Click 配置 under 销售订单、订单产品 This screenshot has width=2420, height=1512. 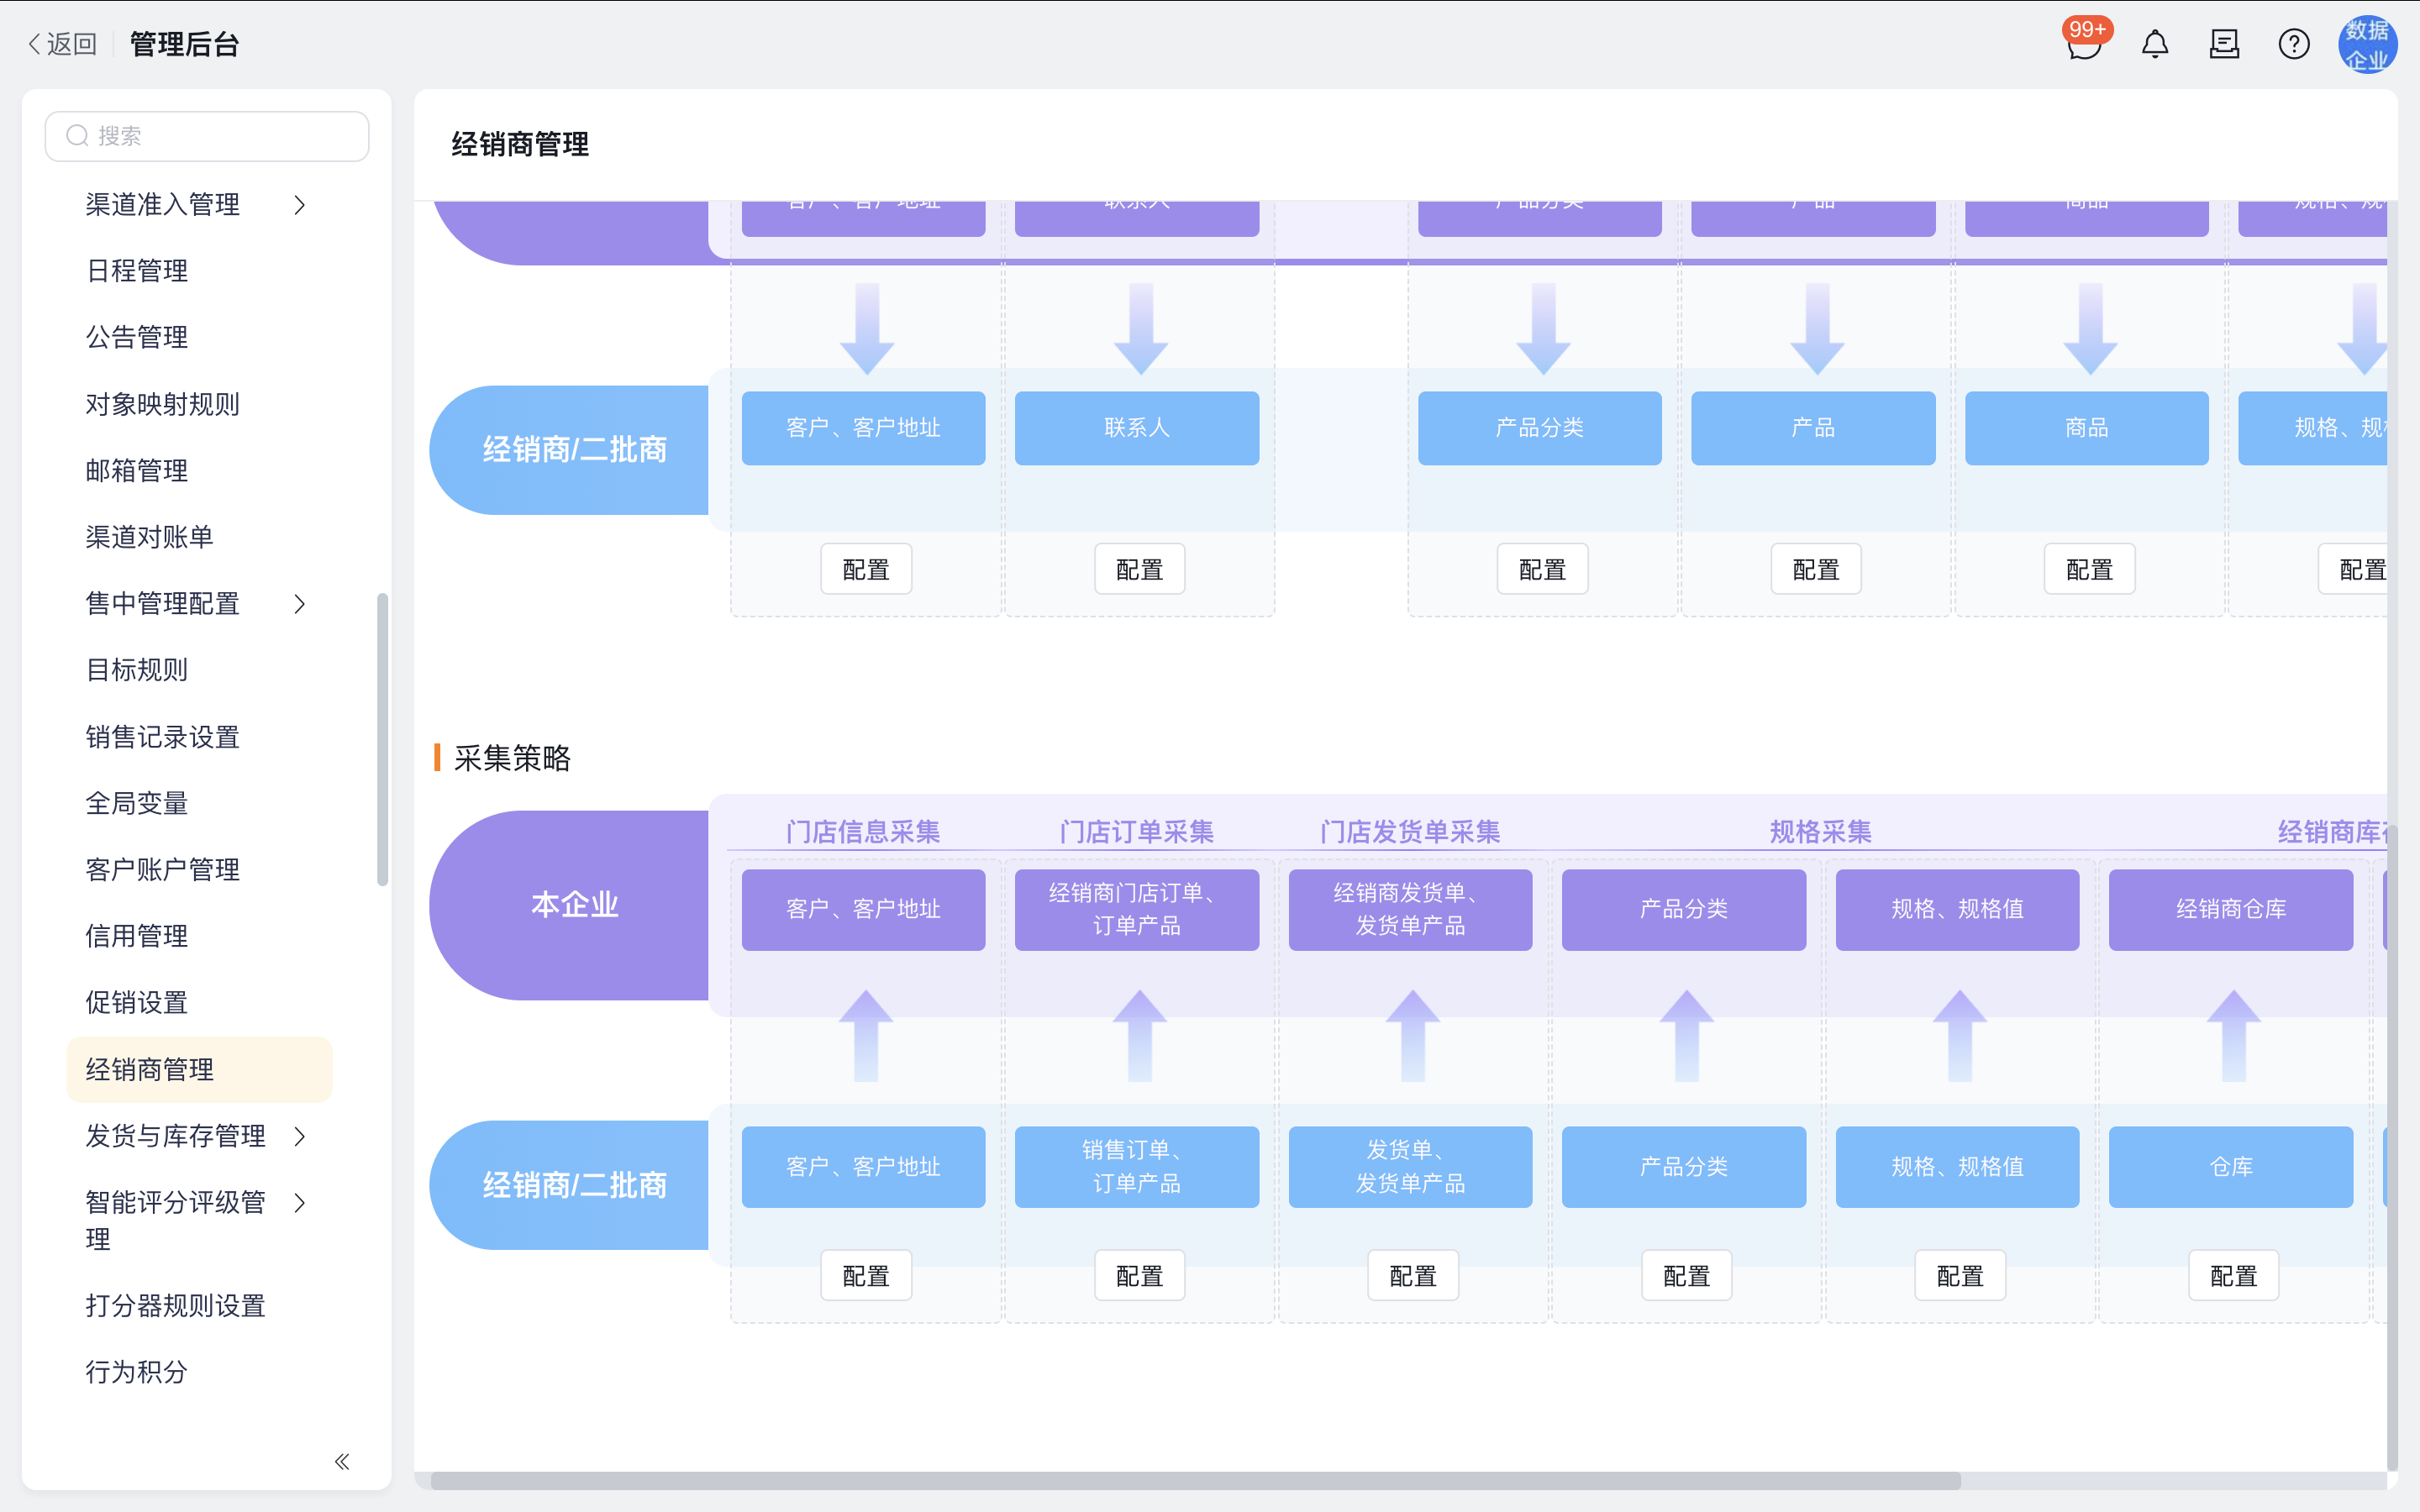(x=1139, y=1275)
